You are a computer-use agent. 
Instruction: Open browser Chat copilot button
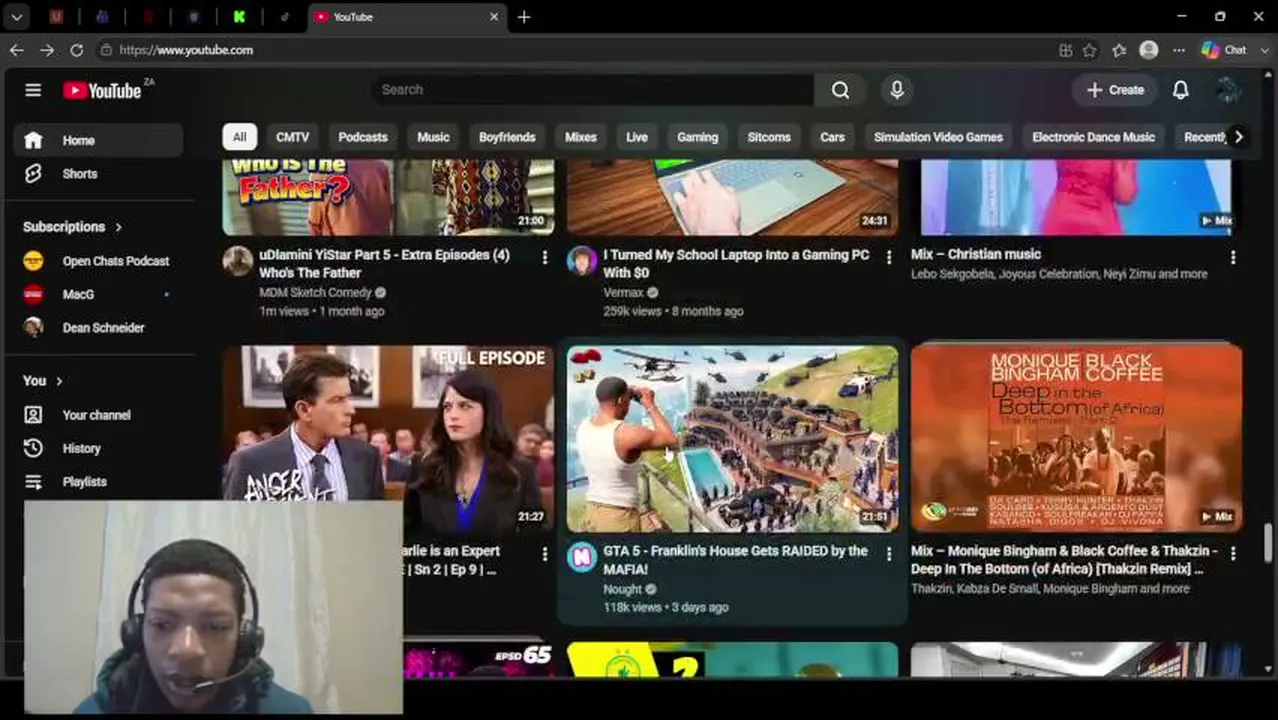click(1224, 50)
